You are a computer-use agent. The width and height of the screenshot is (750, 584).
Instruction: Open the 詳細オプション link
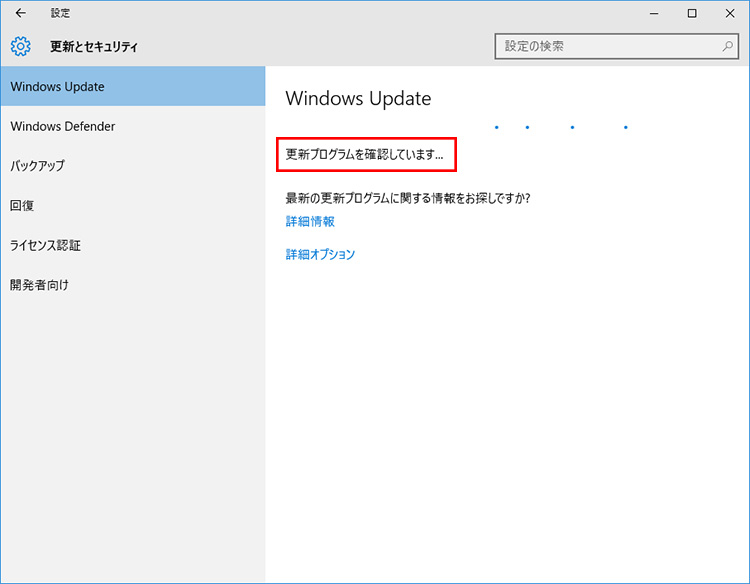pyautogui.click(x=320, y=254)
